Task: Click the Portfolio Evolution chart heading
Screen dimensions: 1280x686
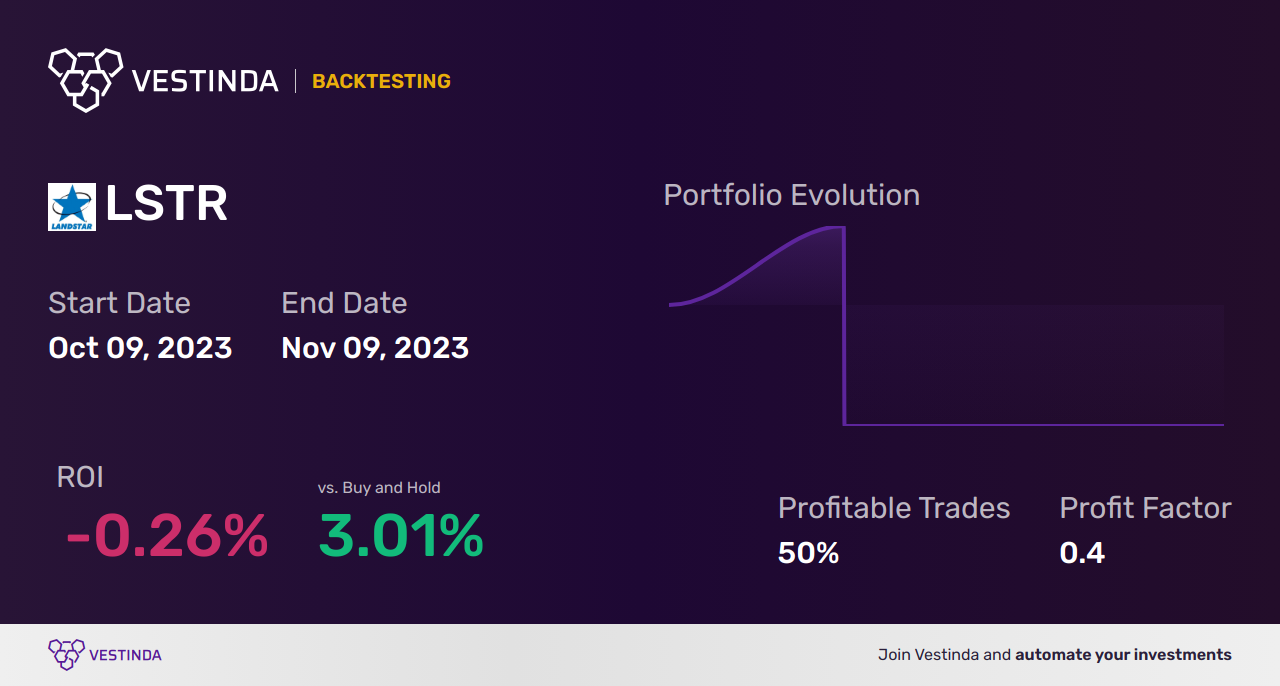Action: click(x=791, y=195)
